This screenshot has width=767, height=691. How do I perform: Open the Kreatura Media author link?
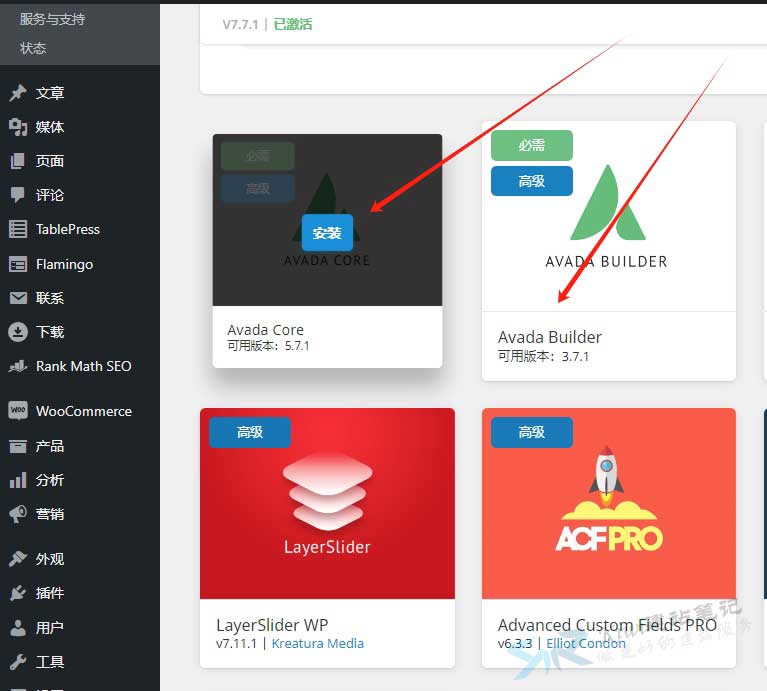tap(317, 644)
